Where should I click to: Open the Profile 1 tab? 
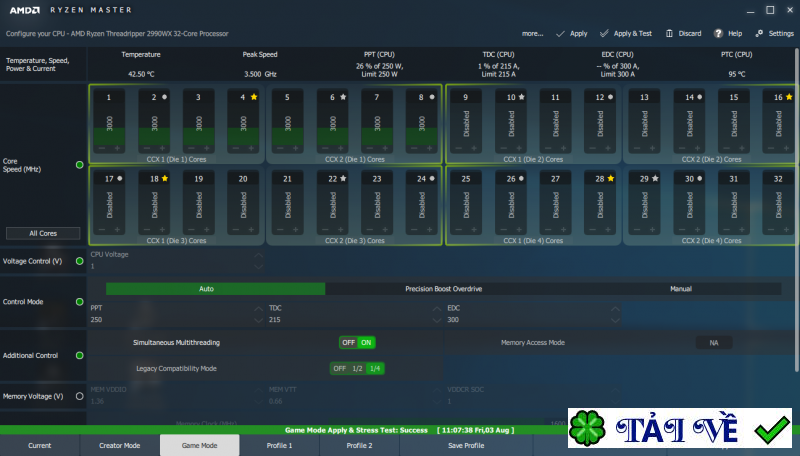point(280,445)
